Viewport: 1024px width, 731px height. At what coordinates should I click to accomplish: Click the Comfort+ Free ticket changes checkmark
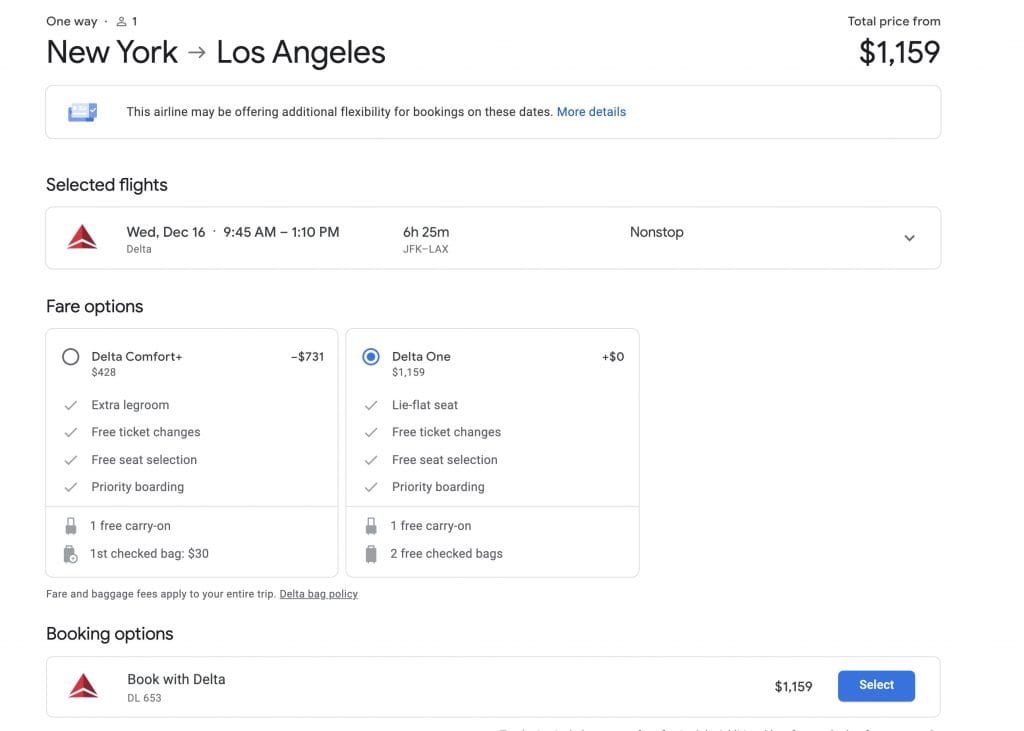[71, 432]
